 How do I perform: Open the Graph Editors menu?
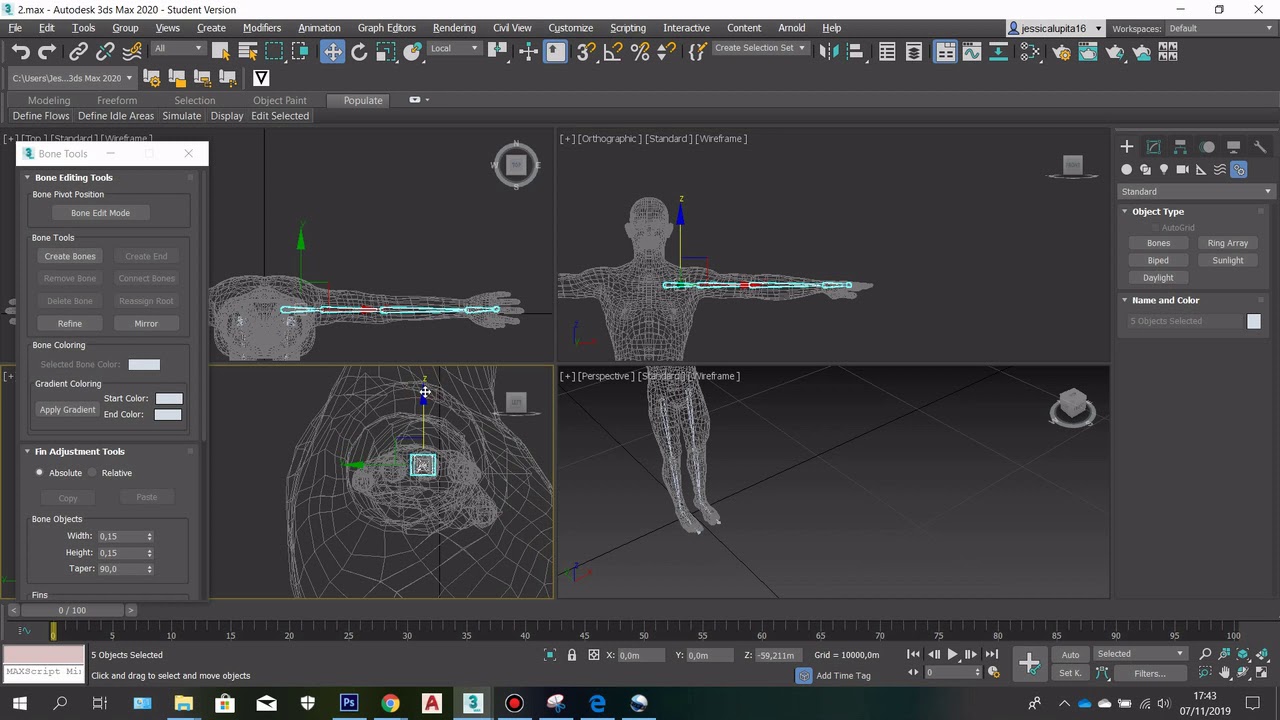(386, 28)
